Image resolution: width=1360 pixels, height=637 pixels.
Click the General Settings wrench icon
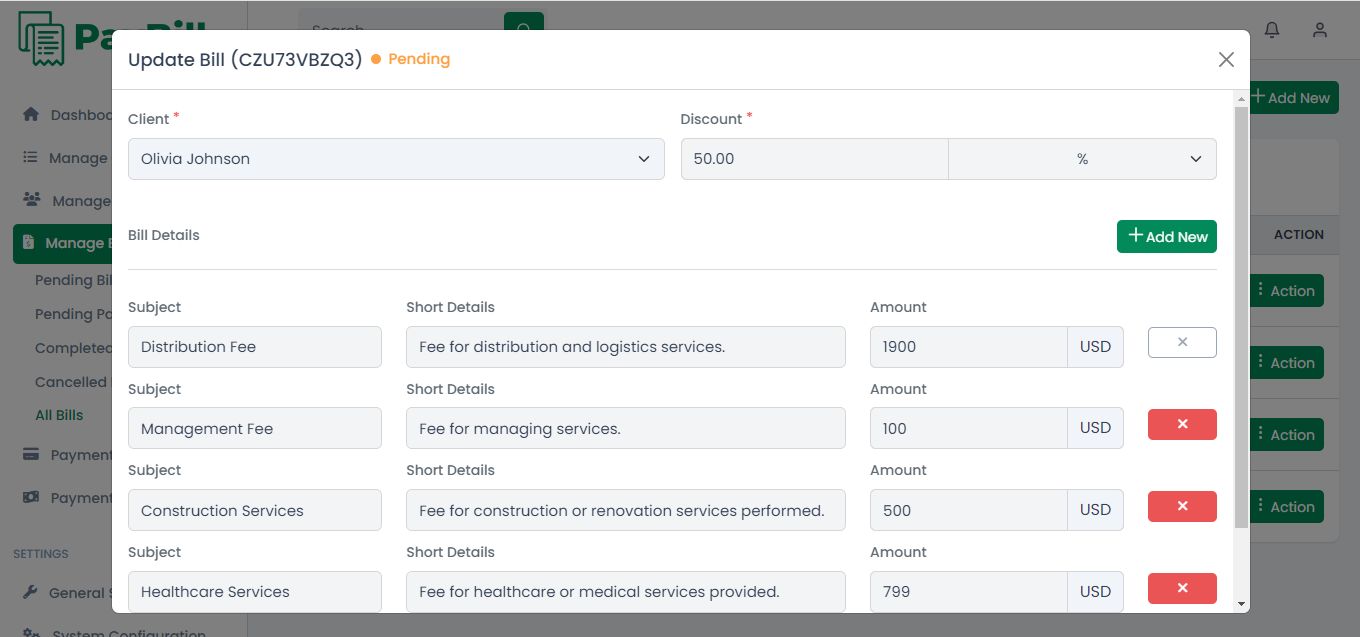pyautogui.click(x=31, y=593)
